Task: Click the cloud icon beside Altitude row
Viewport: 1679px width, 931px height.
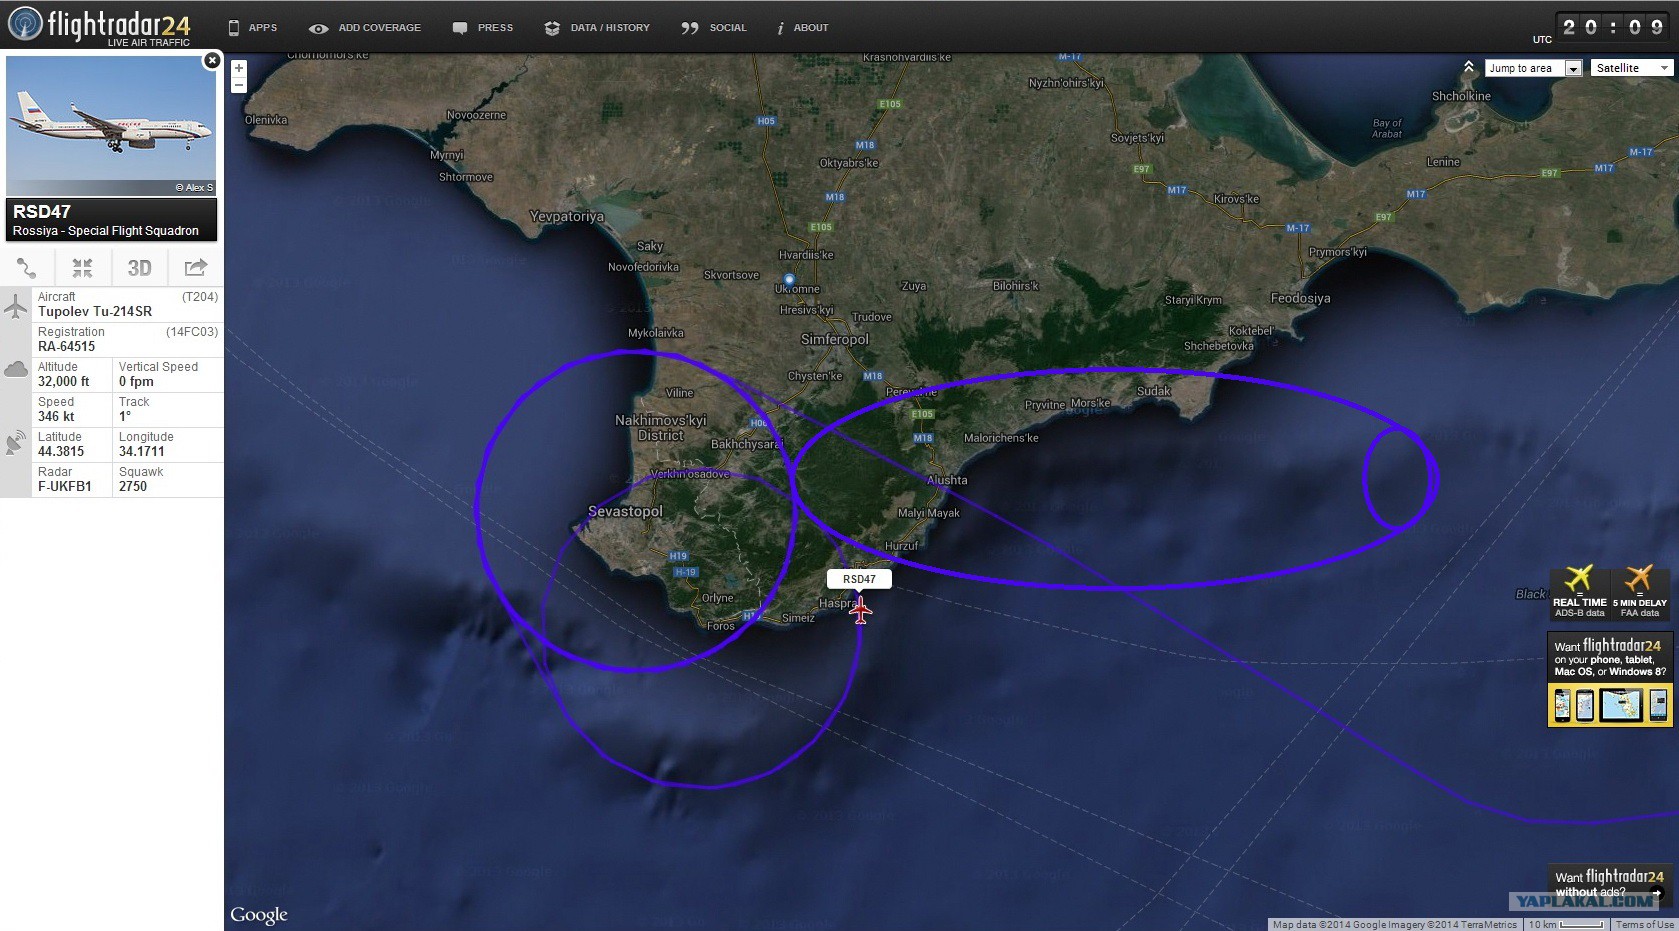Action: (x=16, y=370)
